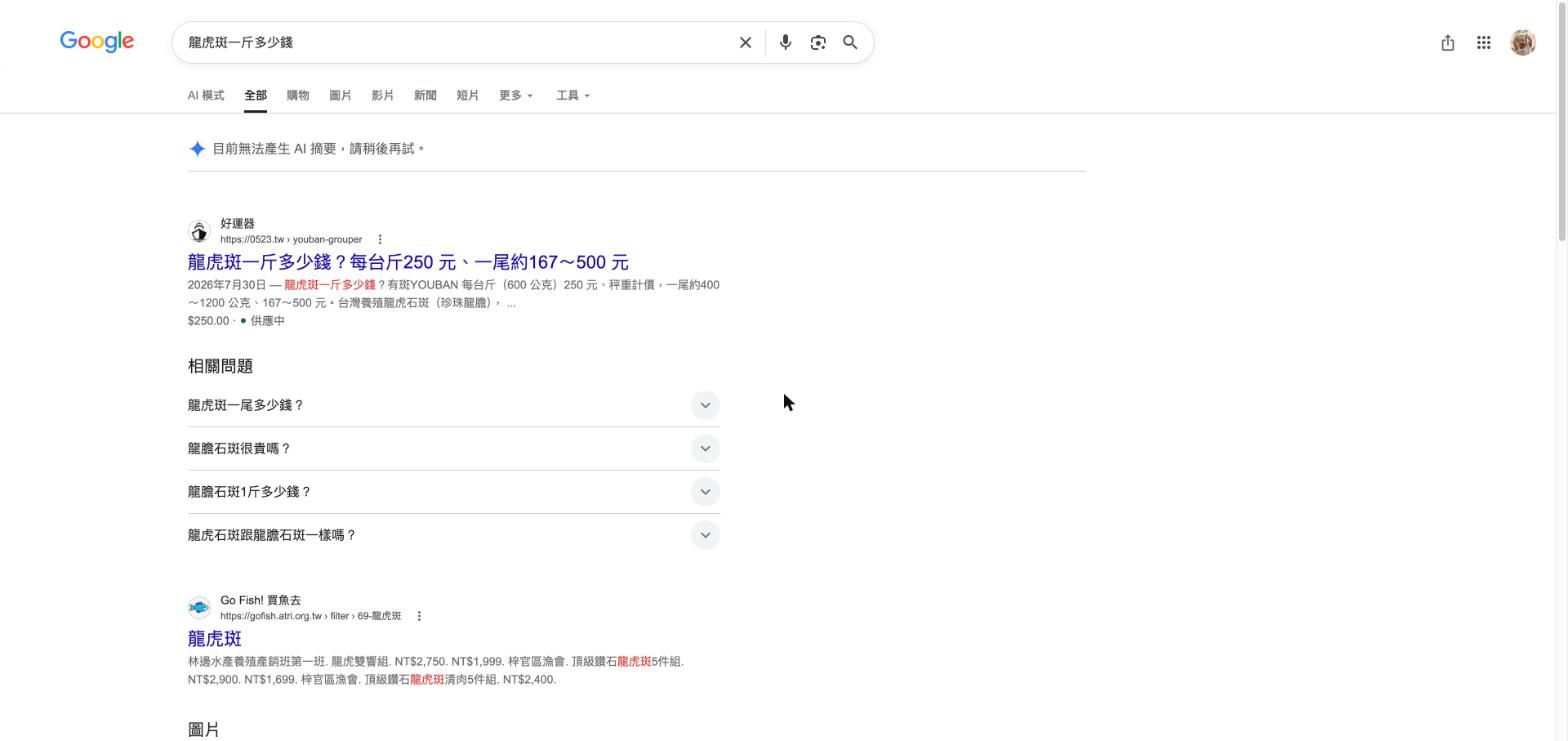Click the Go Fish! 買魚去 site name
1568x741 pixels.
coord(260,600)
